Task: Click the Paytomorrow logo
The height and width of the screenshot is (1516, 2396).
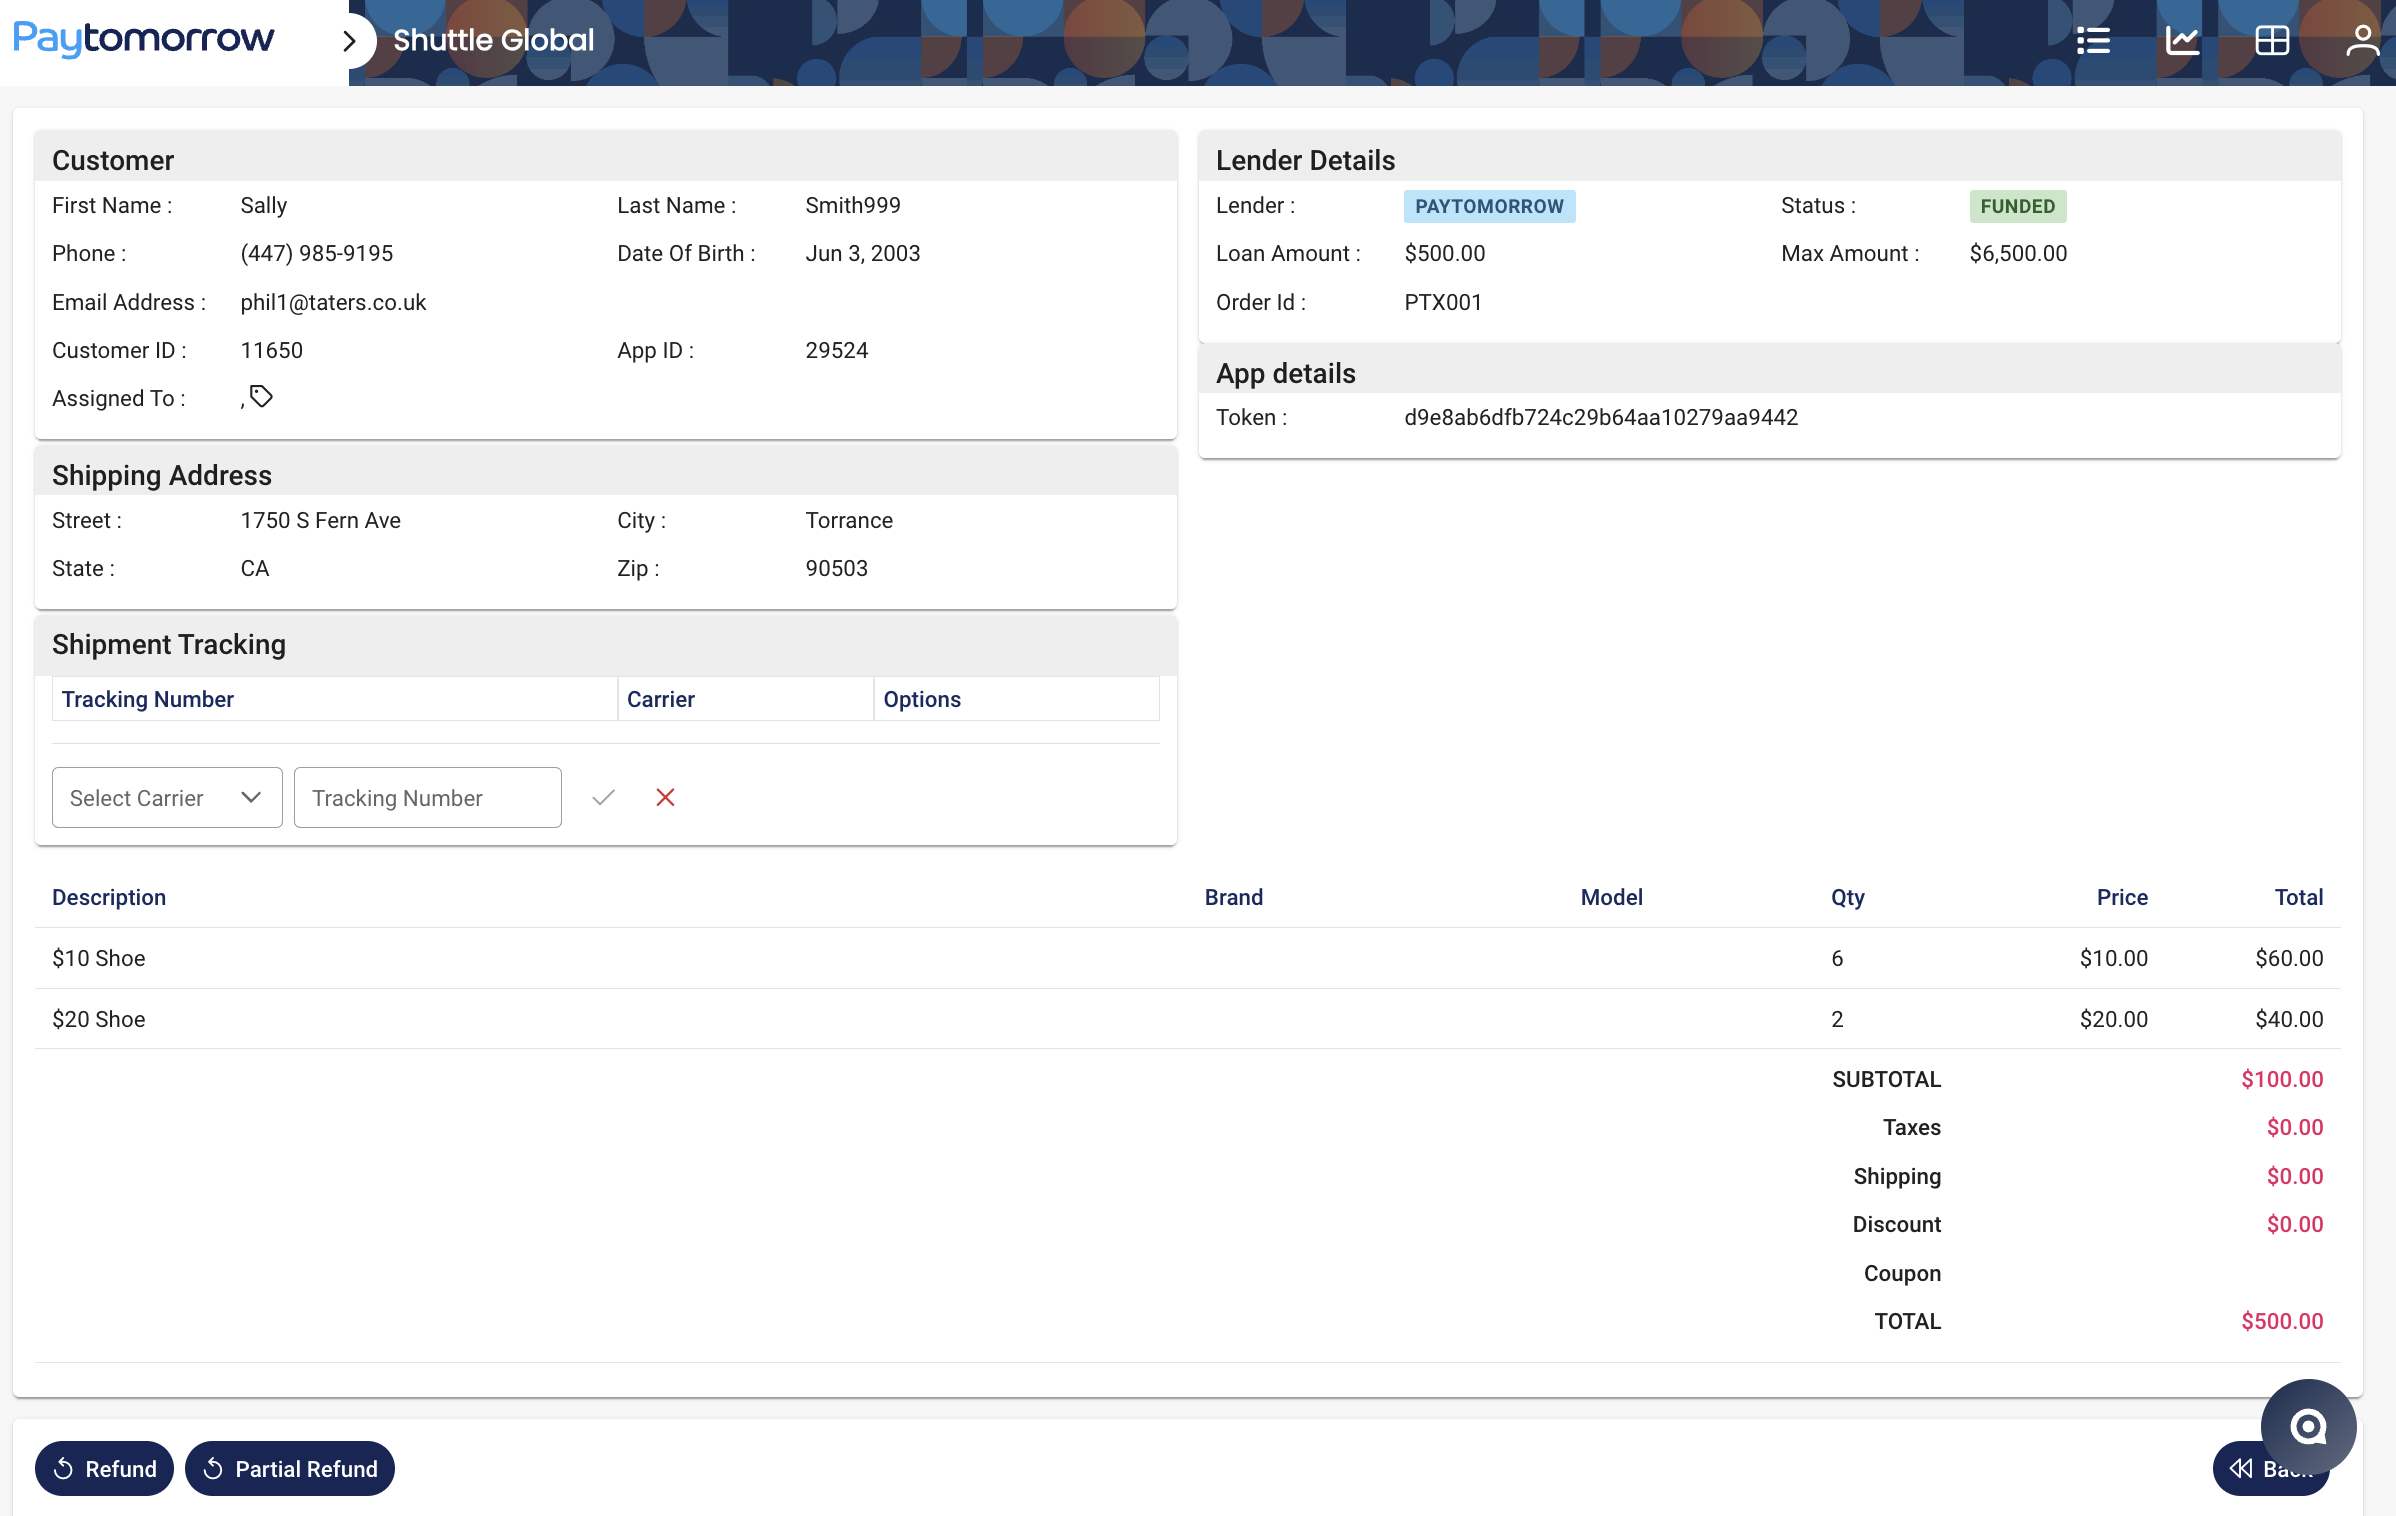Action: [x=143, y=39]
